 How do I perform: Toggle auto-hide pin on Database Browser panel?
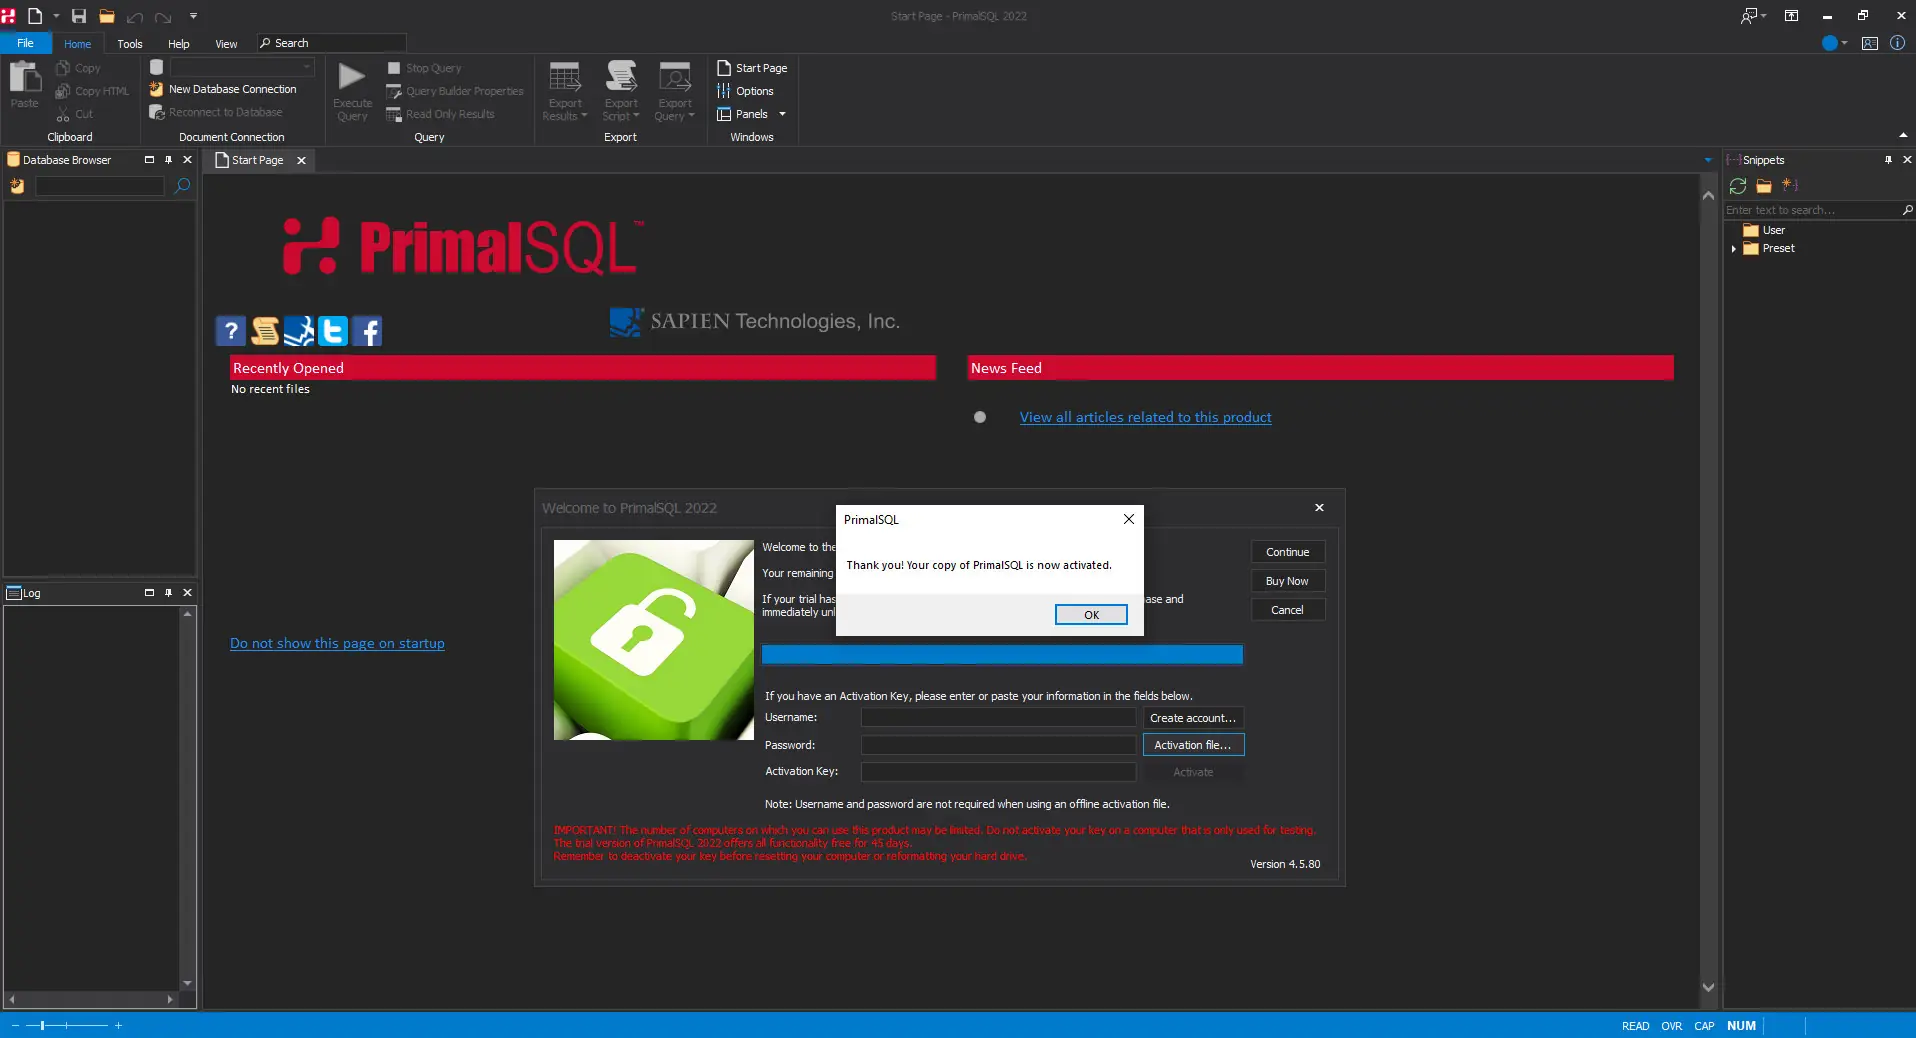168,160
